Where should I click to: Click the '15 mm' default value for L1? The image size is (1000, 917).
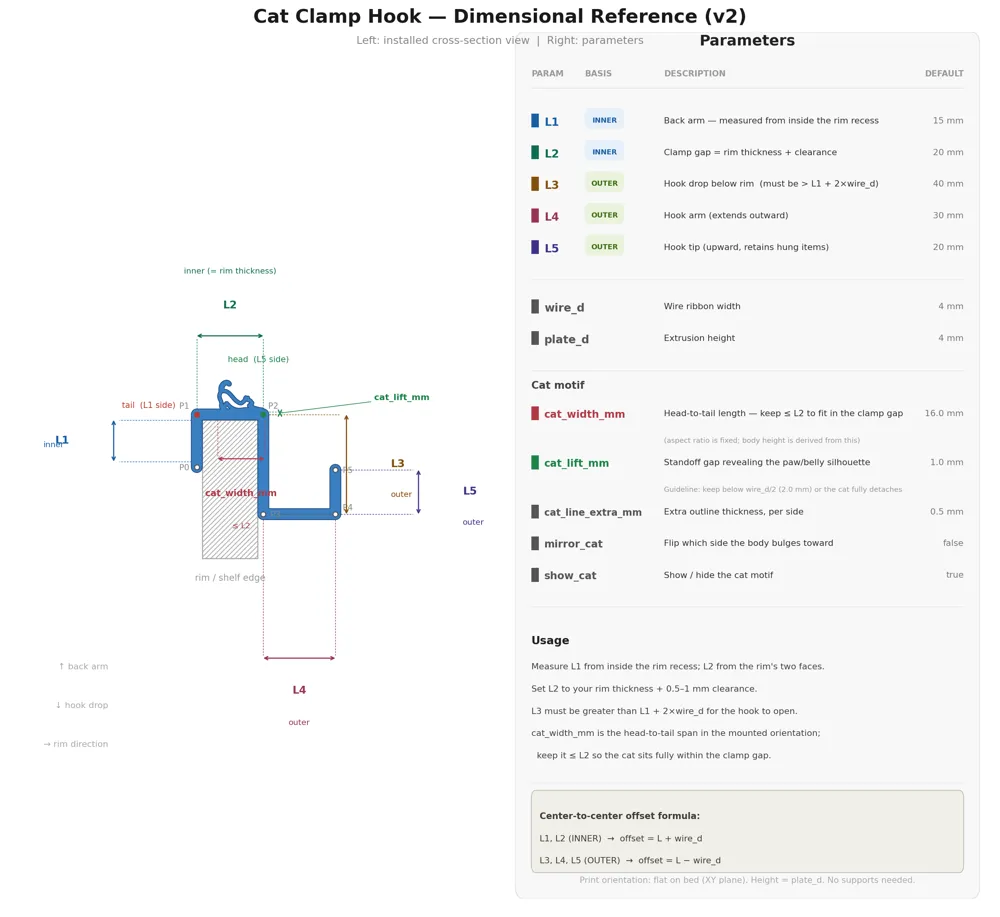[x=948, y=121]
